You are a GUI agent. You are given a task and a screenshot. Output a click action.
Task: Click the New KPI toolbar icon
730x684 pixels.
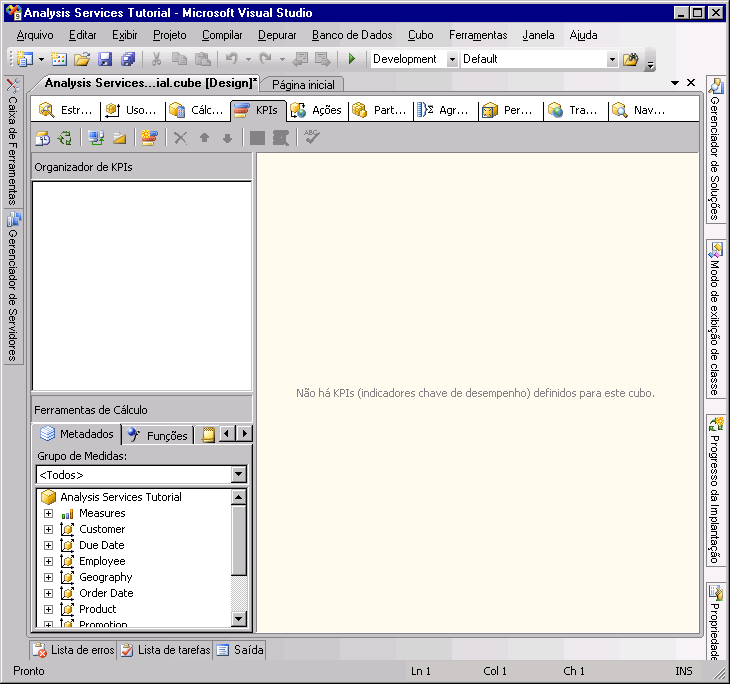click(x=149, y=138)
